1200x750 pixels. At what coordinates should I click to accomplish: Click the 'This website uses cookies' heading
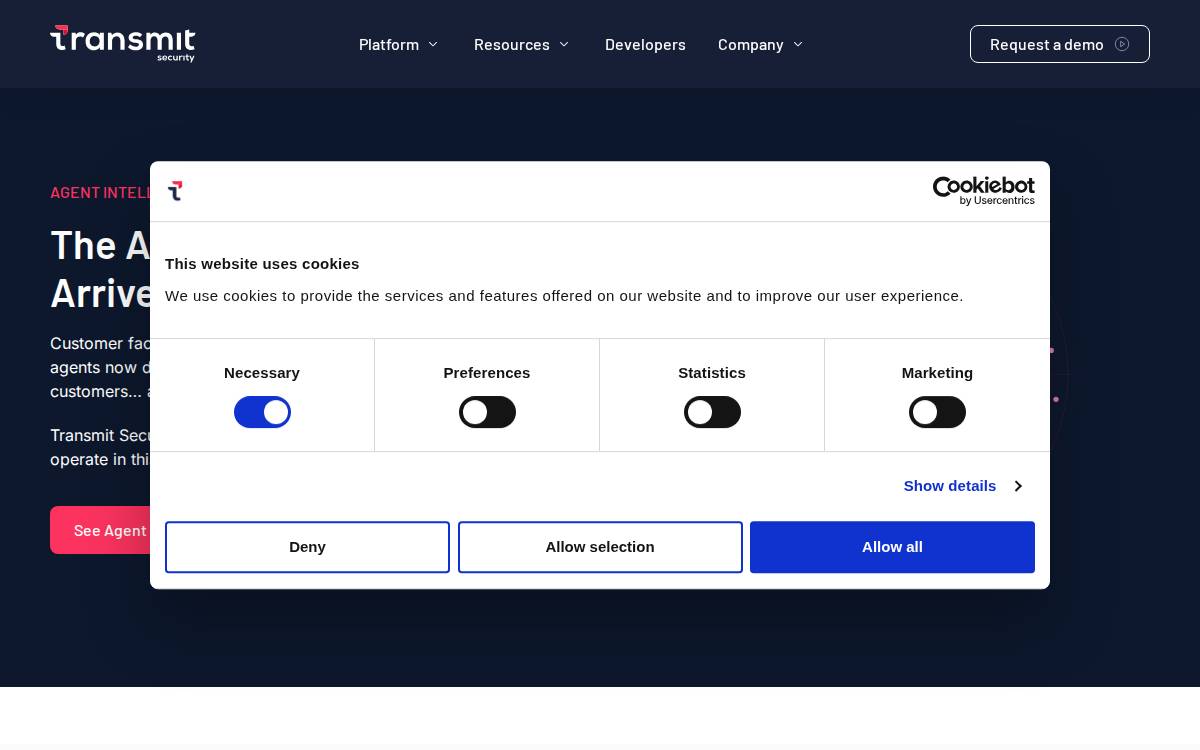(262, 264)
